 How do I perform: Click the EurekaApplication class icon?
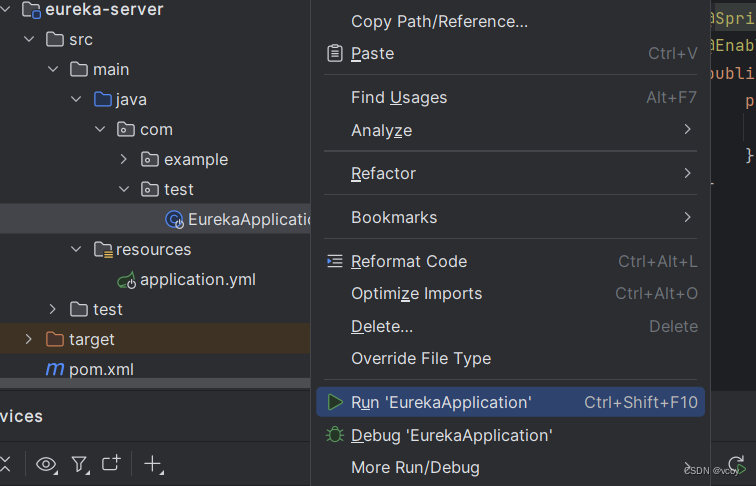point(174,219)
